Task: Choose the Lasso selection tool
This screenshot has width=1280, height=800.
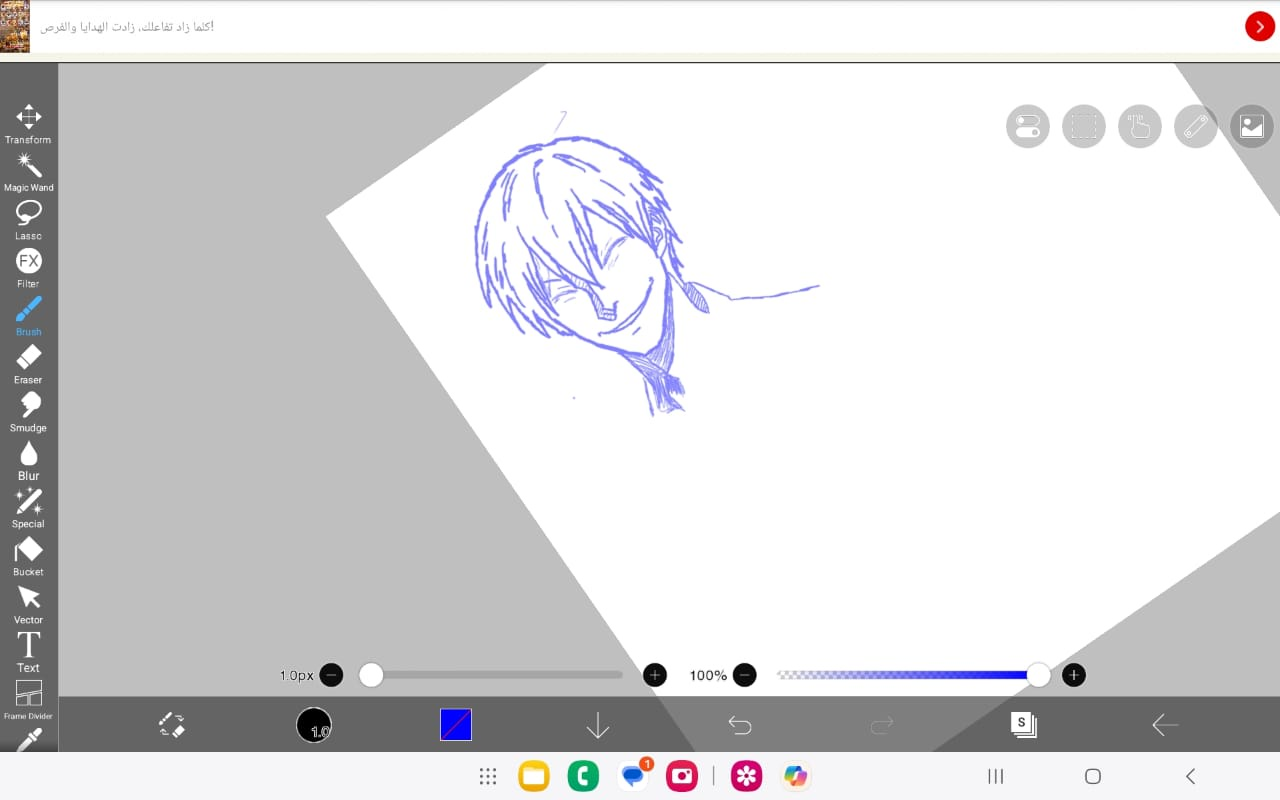Action: click(29, 219)
